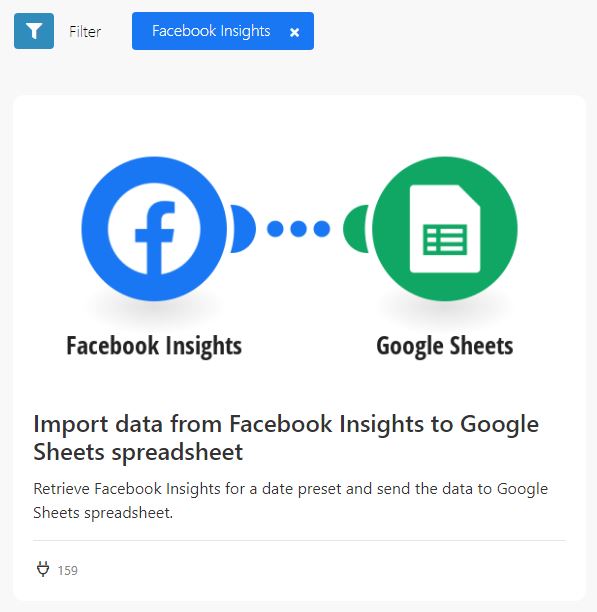Click the three blue connector dots
This screenshot has height=612, width=597.
click(x=298, y=229)
